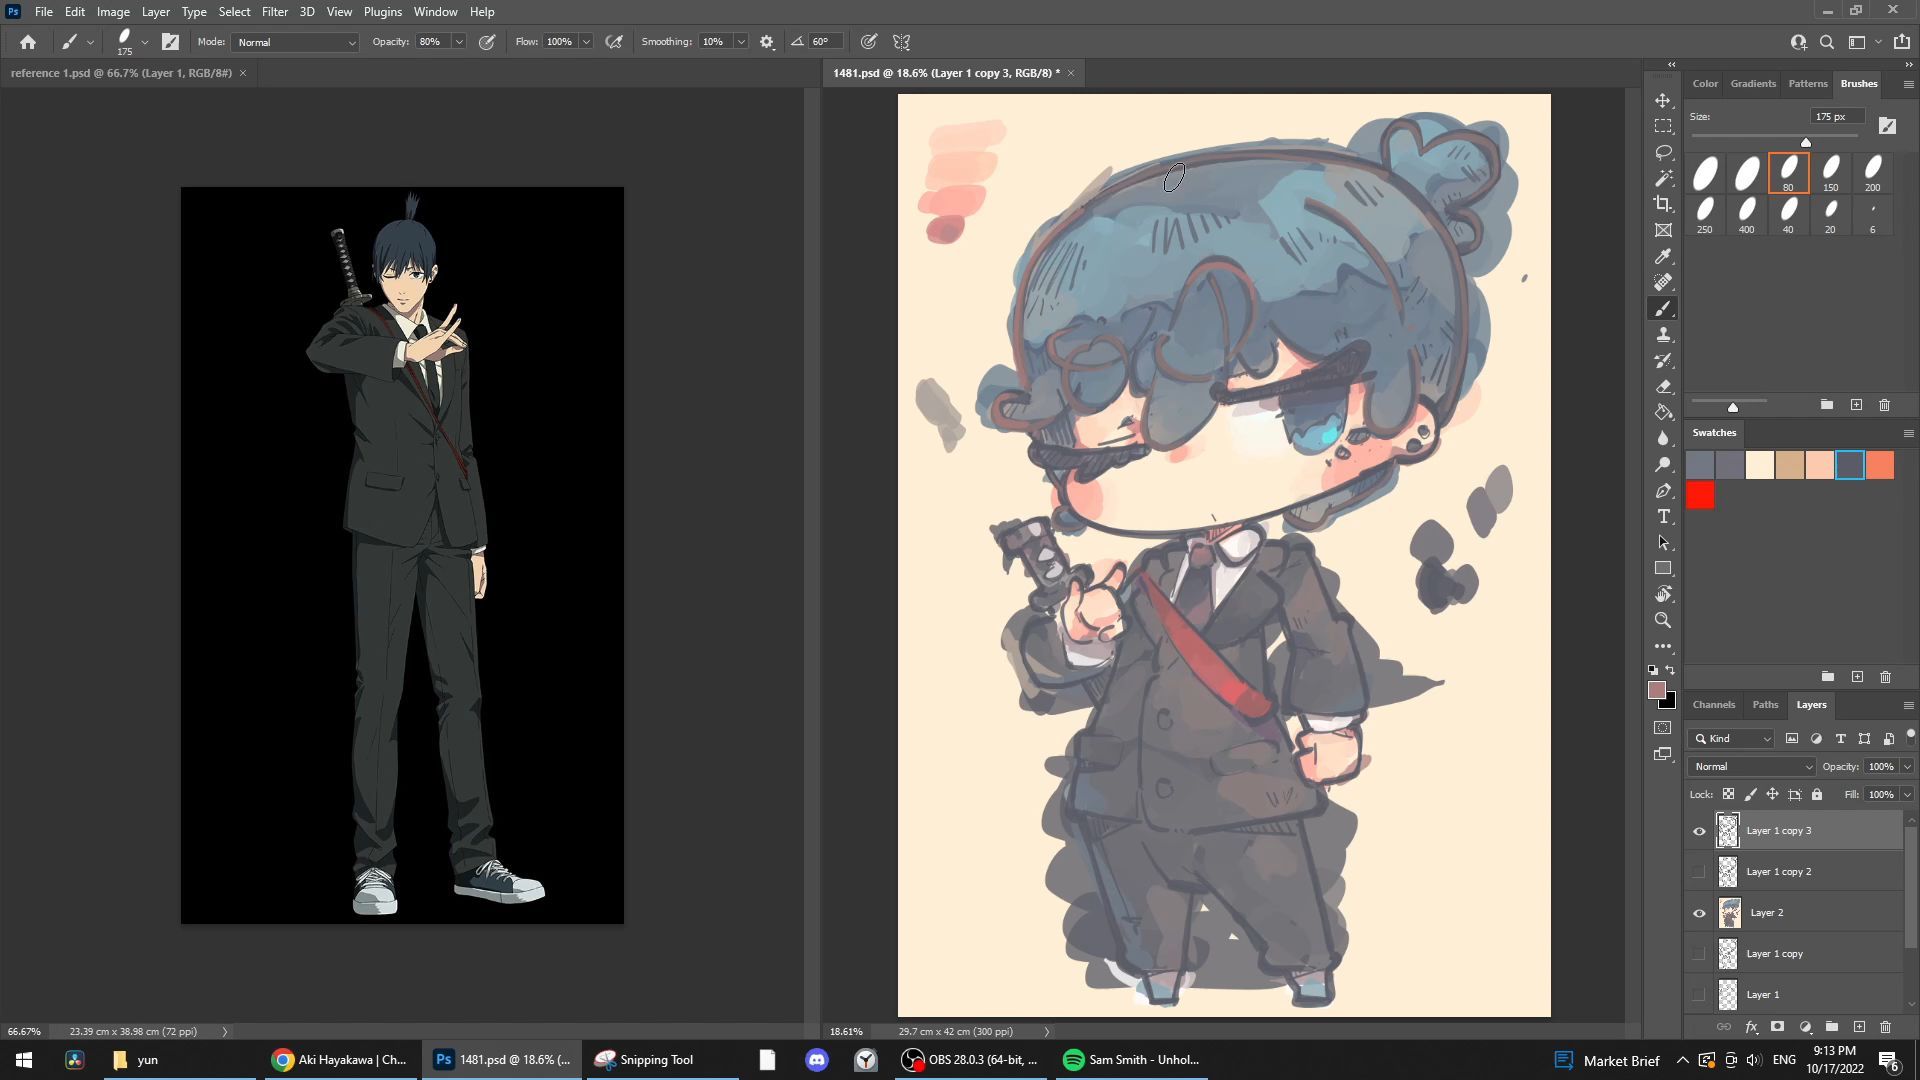Click the Home icon in options bar
The width and height of the screenshot is (1920, 1080).
(28, 42)
